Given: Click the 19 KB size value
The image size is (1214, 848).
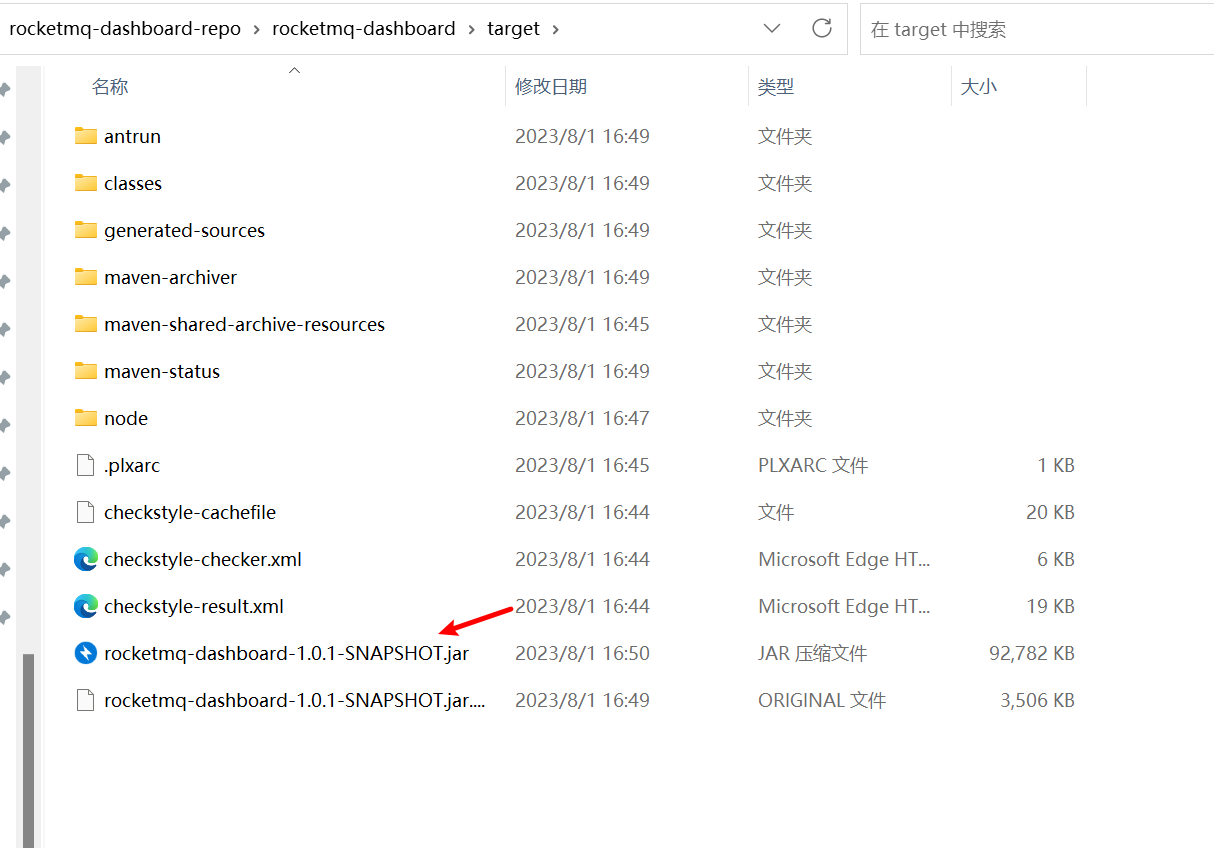Looking at the screenshot, I should tap(1050, 606).
